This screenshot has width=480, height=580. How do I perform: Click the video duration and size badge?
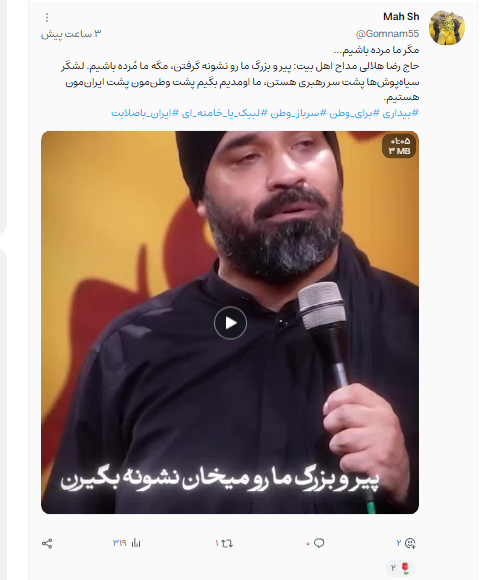[x=399, y=146]
